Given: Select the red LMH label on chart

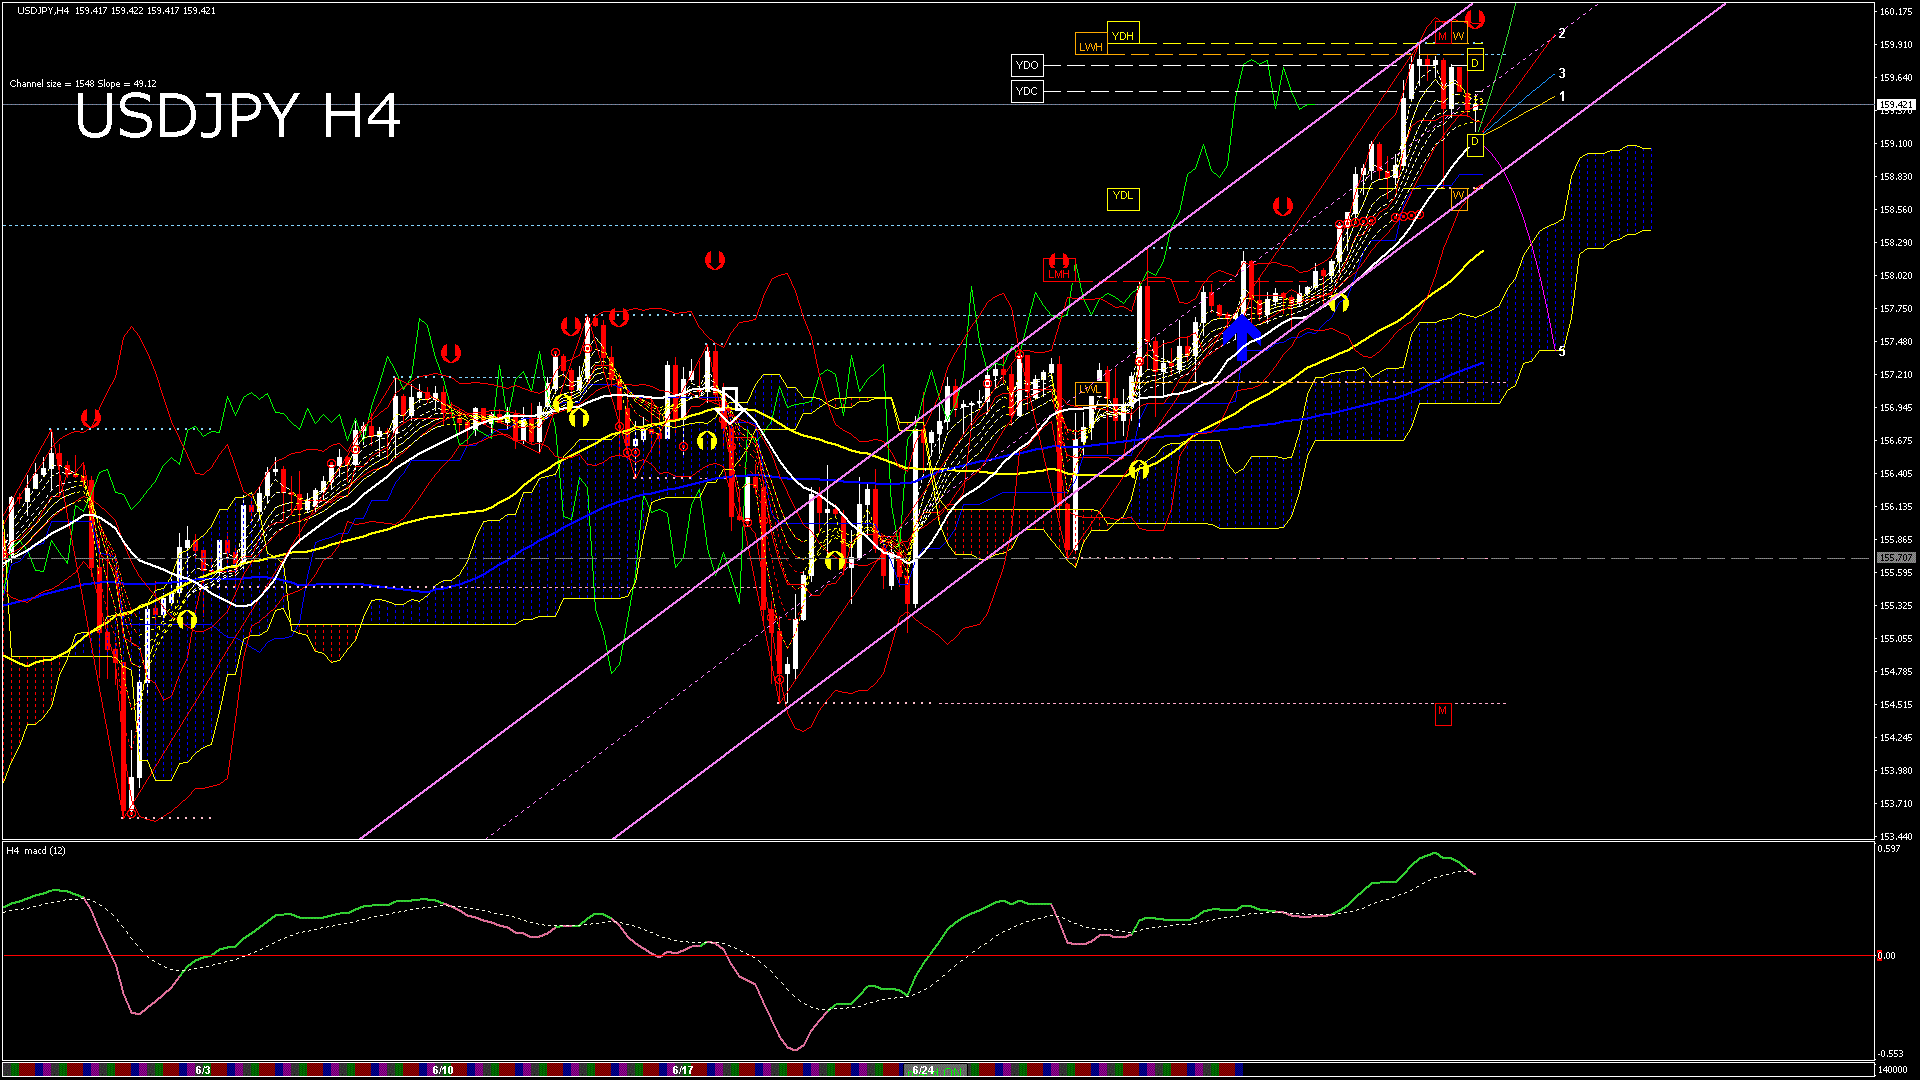Looking at the screenshot, I should tap(1058, 273).
